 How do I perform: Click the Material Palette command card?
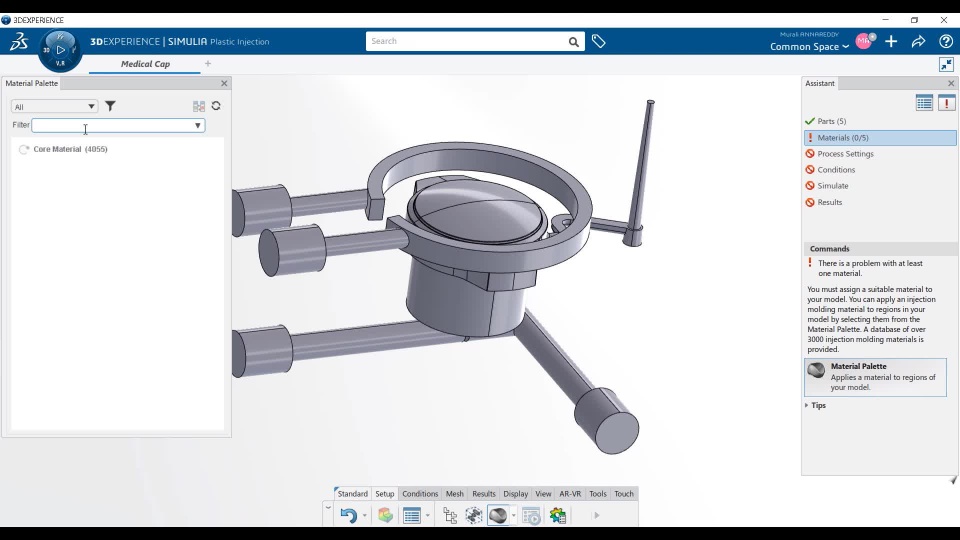875,377
